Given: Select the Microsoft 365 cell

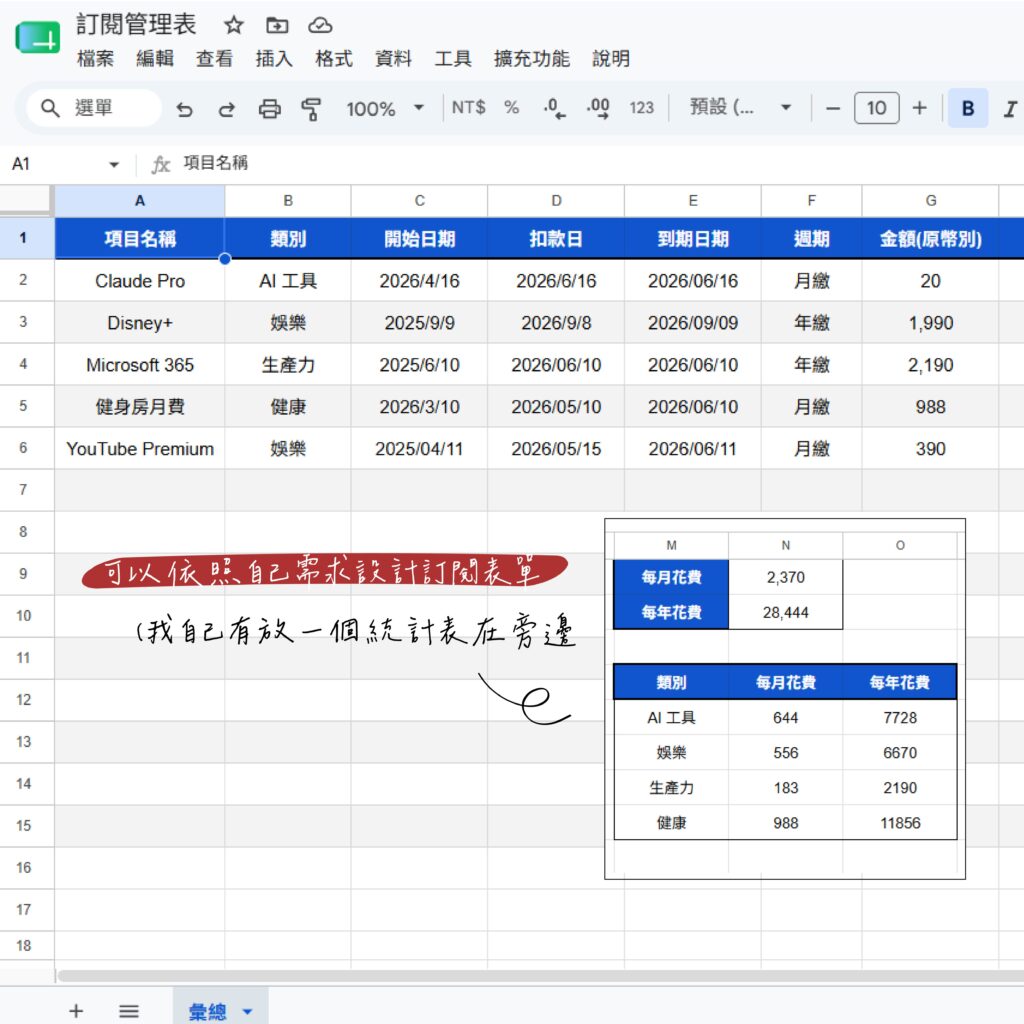Looking at the screenshot, I should tap(140, 364).
